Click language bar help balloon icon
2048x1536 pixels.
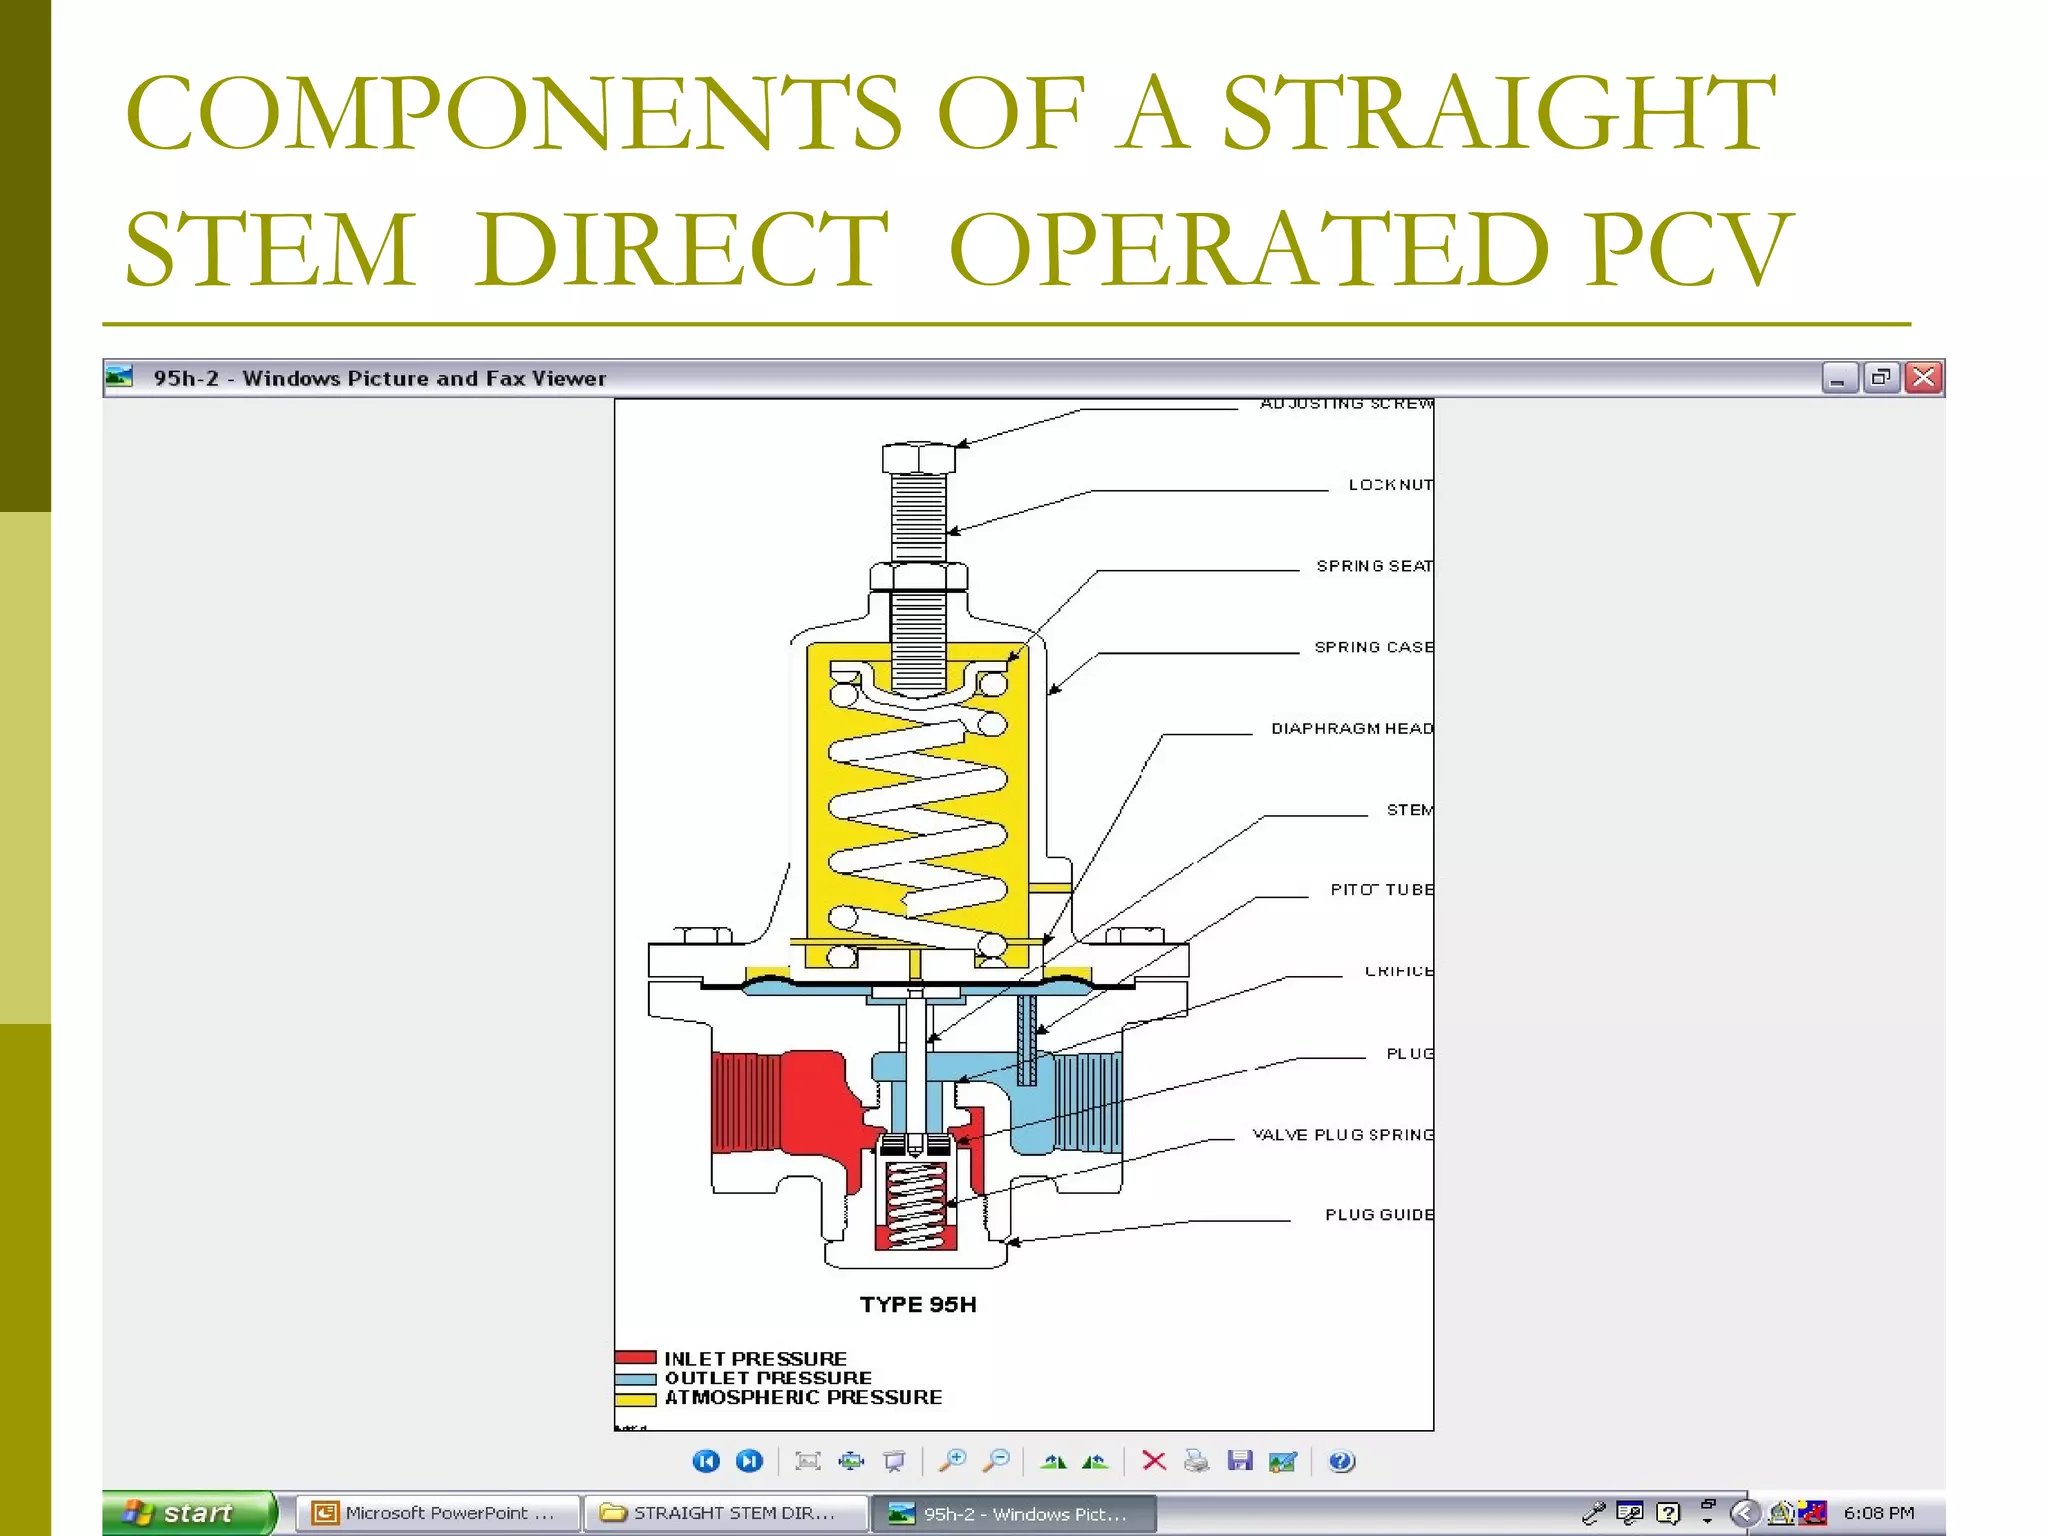coord(1668,1513)
